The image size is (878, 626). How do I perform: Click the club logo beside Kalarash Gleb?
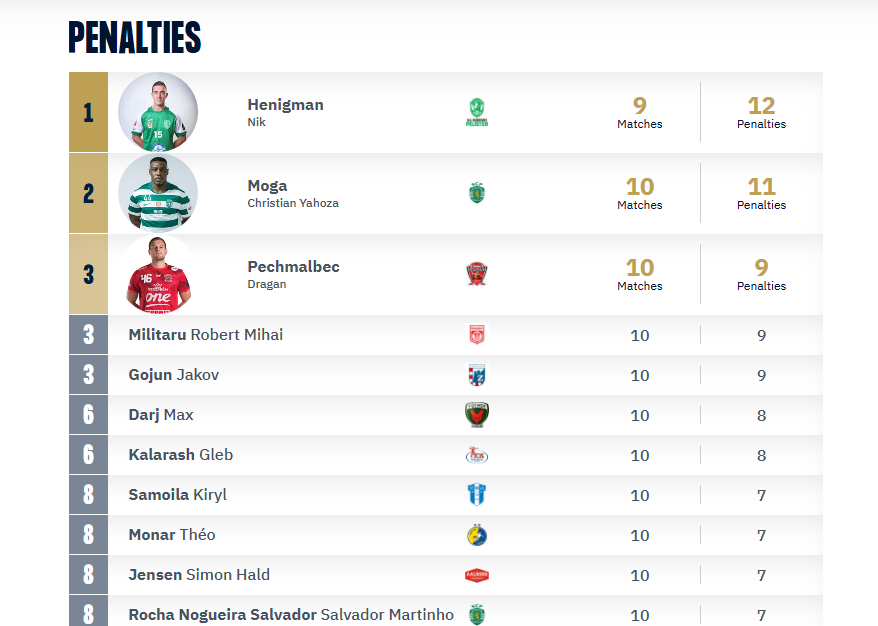click(477, 455)
